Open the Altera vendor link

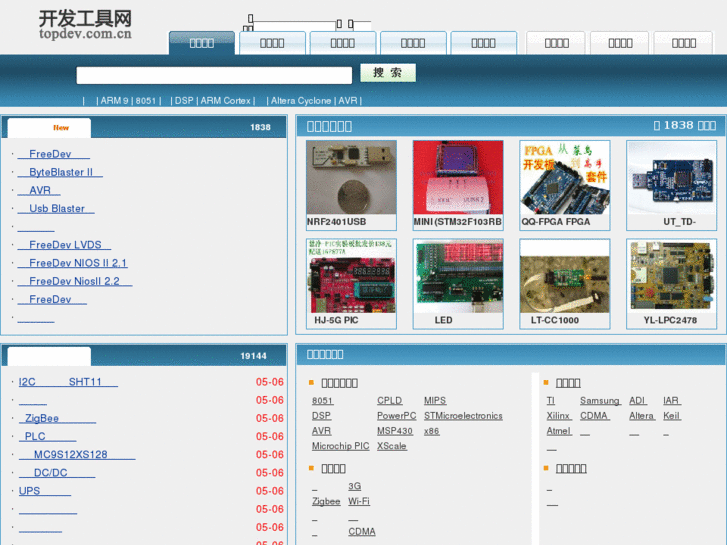(642, 416)
